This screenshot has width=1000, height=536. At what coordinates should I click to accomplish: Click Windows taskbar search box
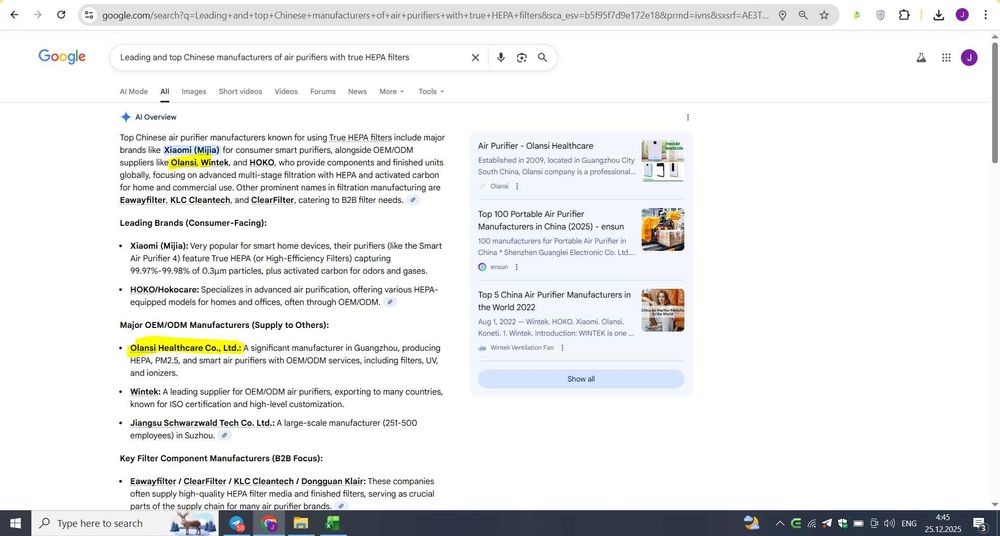click(124, 523)
